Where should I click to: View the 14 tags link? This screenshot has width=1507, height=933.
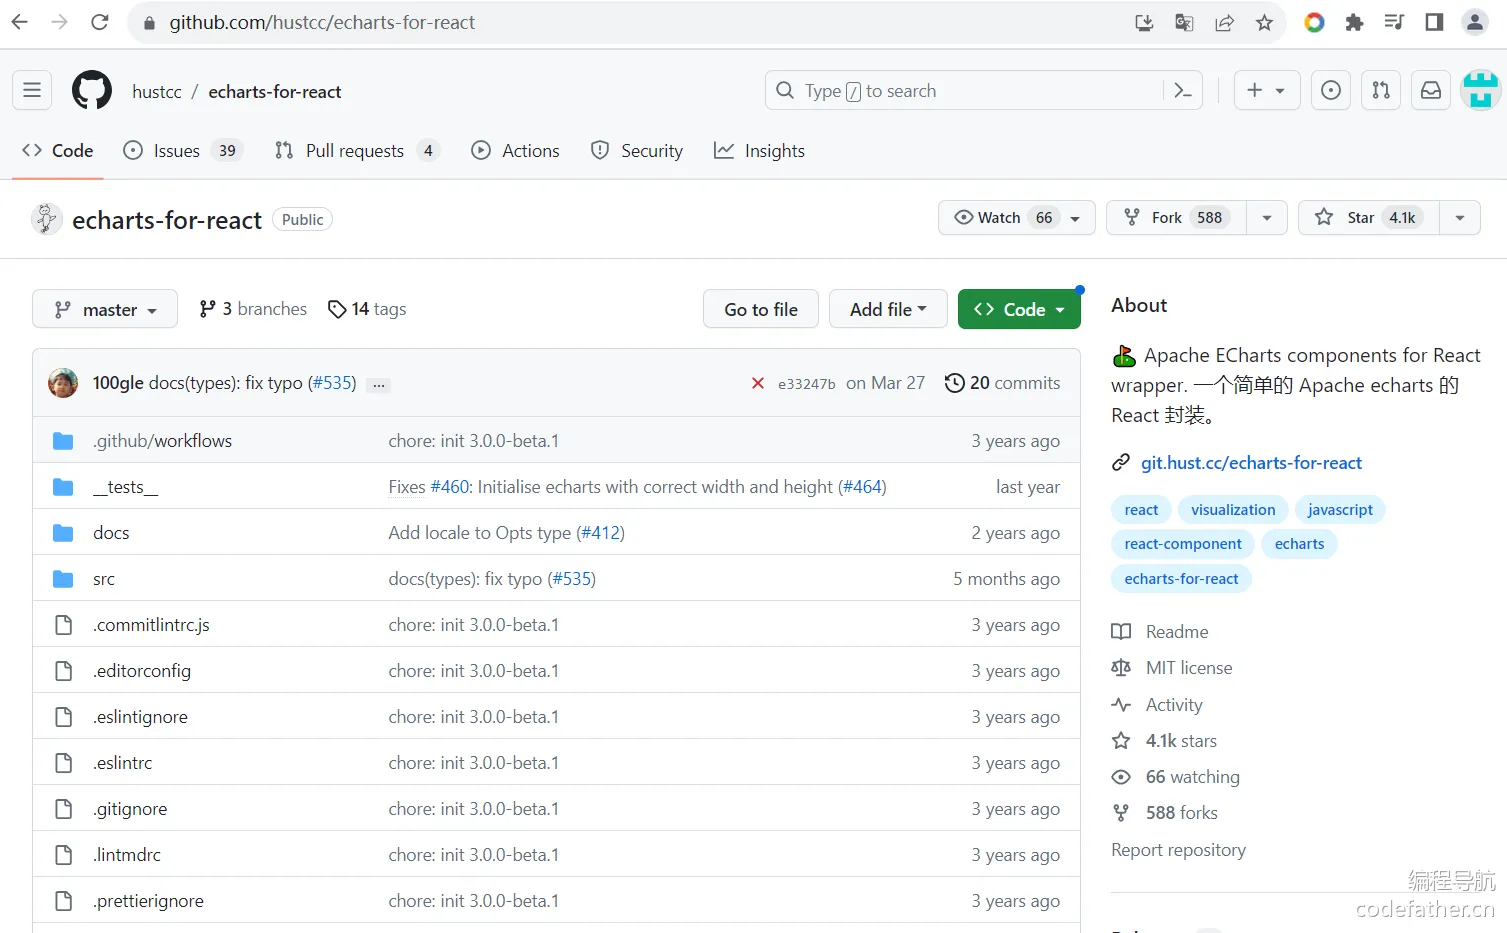click(x=367, y=309)
